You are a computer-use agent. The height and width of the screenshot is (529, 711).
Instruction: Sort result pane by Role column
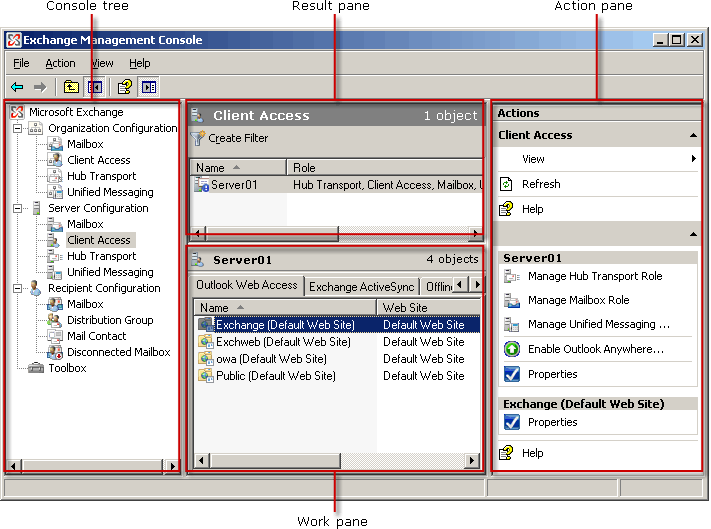385,168
